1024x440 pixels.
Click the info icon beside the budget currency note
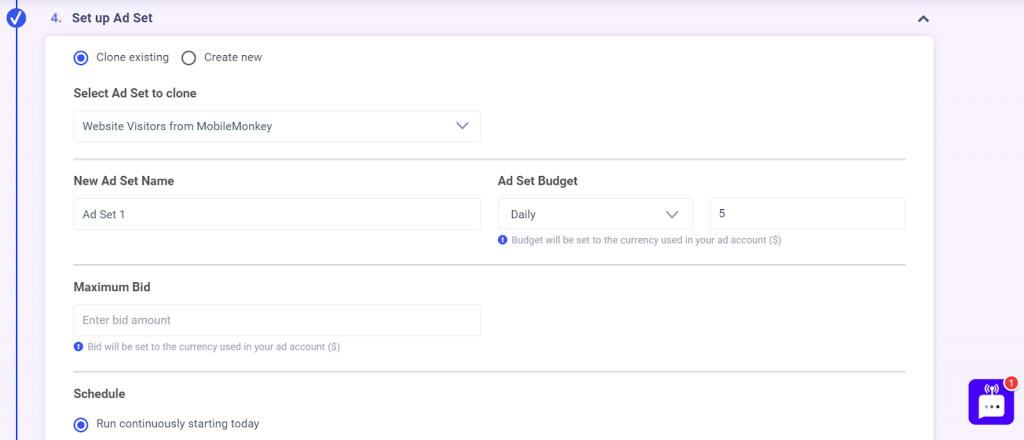(502, 240)
